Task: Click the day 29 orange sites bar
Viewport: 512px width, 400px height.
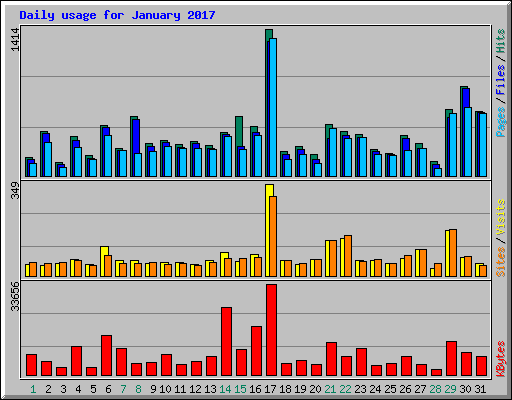Action: coord(453,253)
